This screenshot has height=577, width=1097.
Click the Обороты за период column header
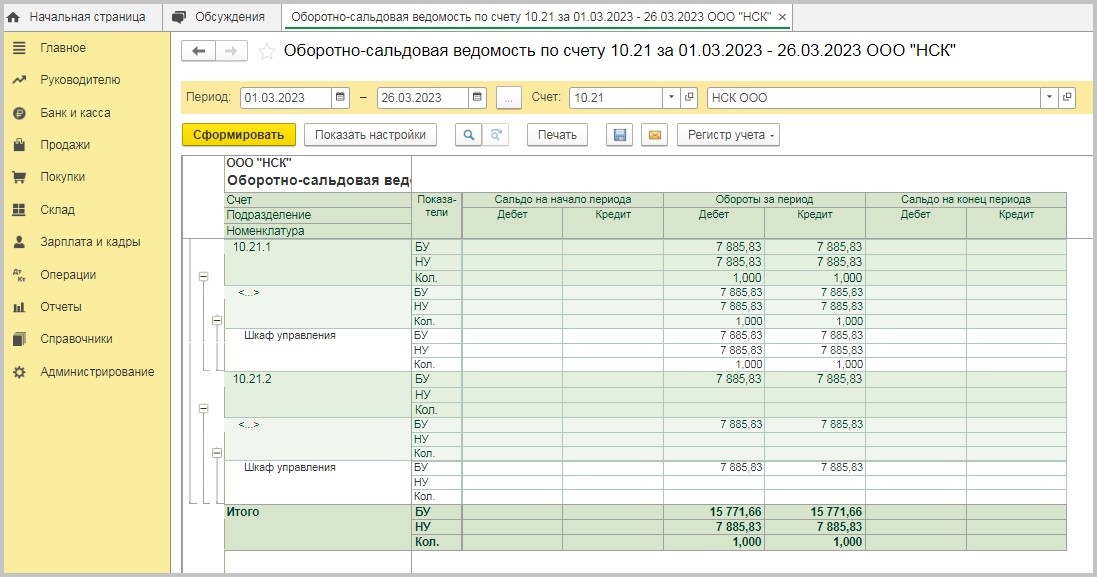(x=764, y=199)
